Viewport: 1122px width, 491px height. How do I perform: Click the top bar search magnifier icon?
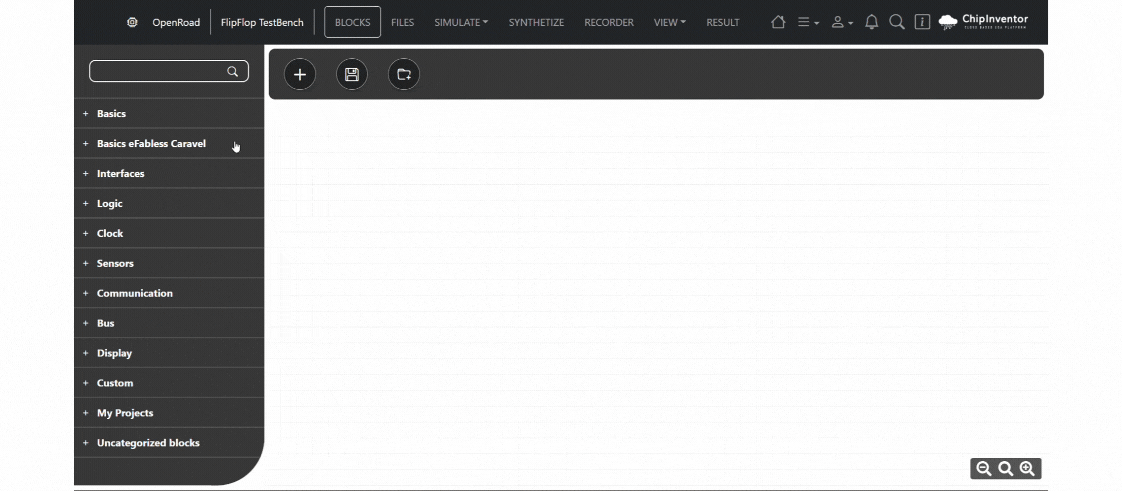tap(897, 22)
